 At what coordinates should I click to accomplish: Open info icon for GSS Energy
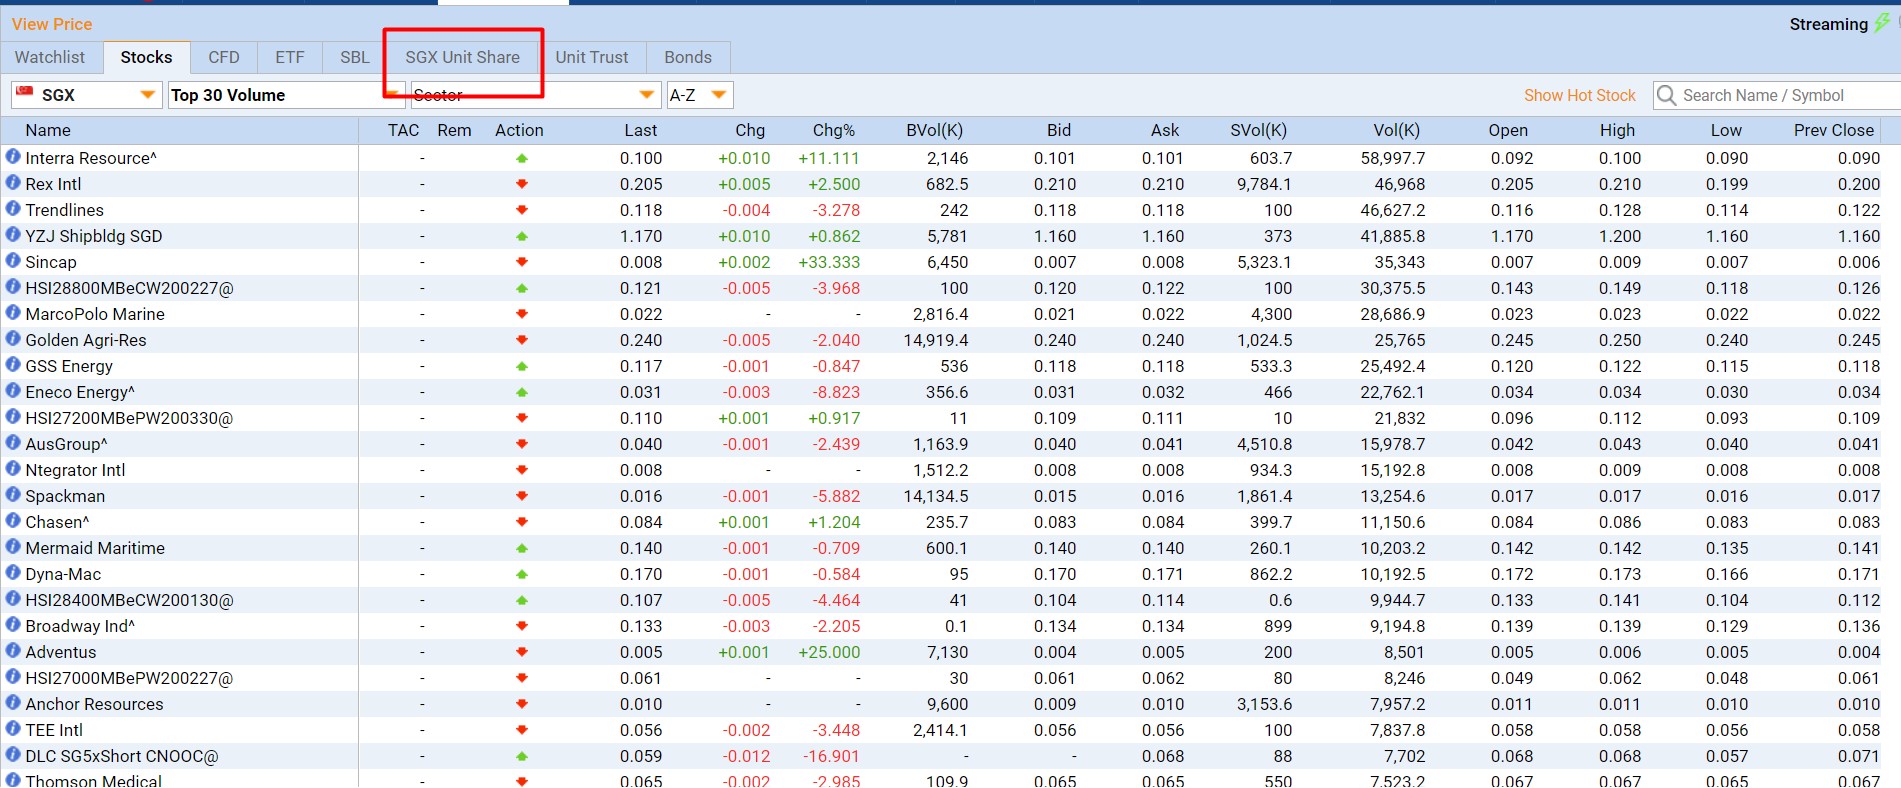[13, 365]
